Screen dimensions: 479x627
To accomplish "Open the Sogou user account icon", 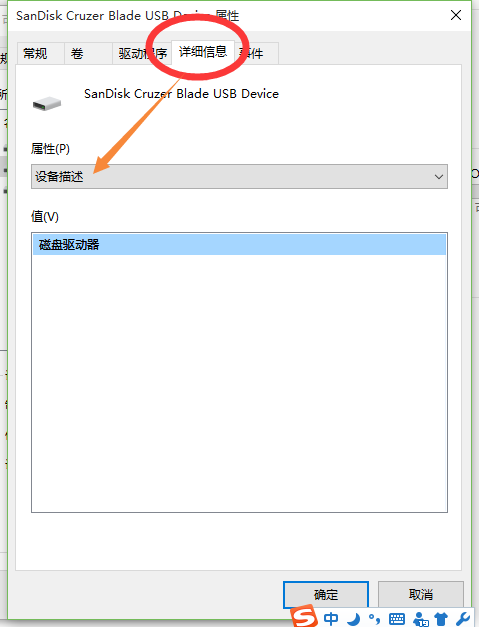I will (x=421, y=619).
